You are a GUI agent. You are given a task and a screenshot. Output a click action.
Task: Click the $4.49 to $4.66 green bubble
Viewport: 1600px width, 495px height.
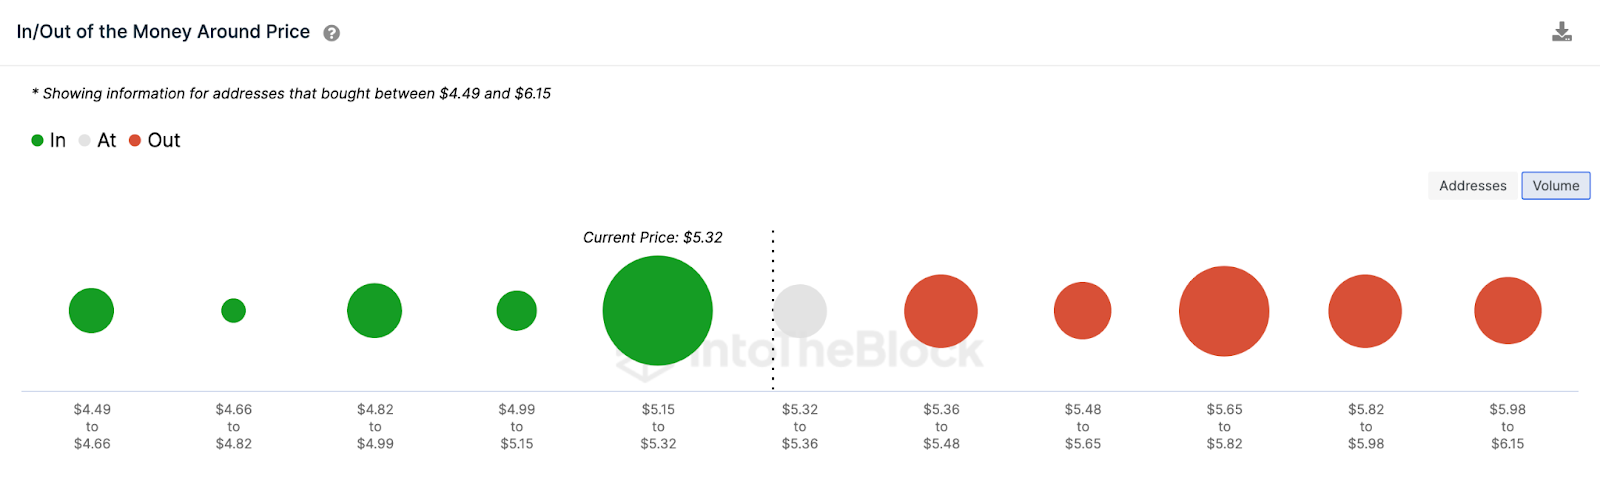tap(91, 311)
